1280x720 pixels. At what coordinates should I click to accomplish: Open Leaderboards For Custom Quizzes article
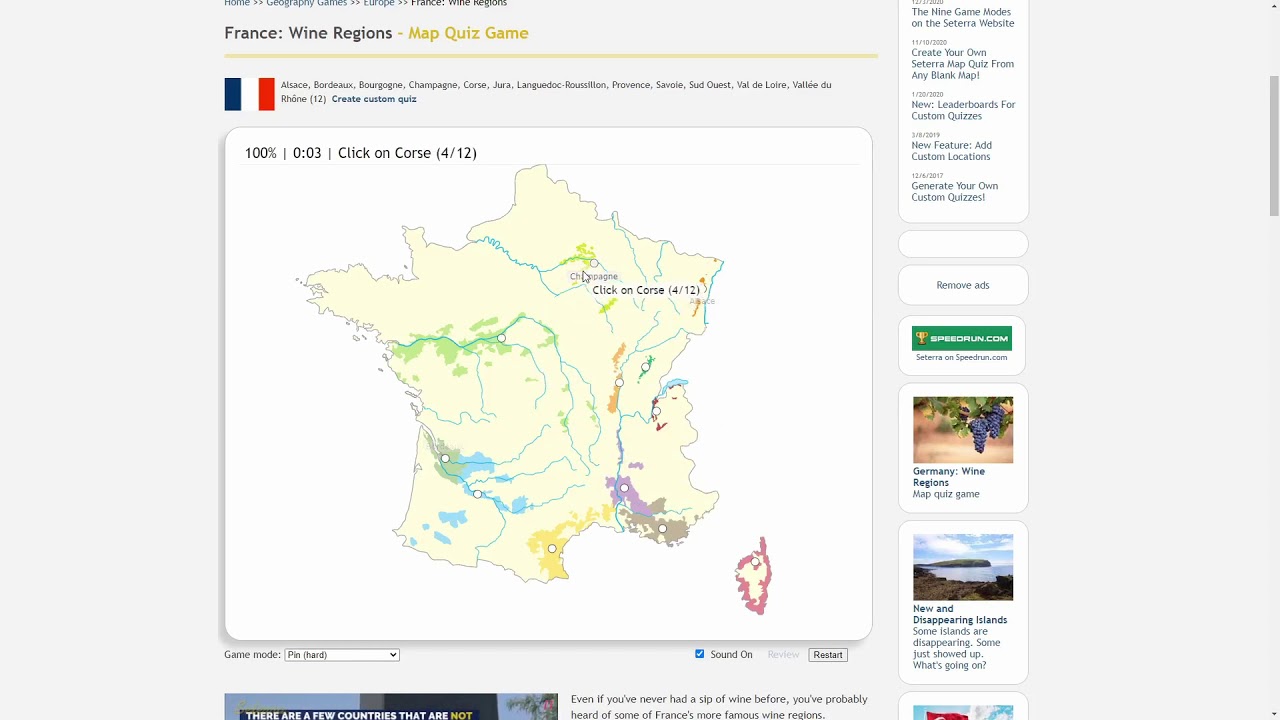point(962,110)
